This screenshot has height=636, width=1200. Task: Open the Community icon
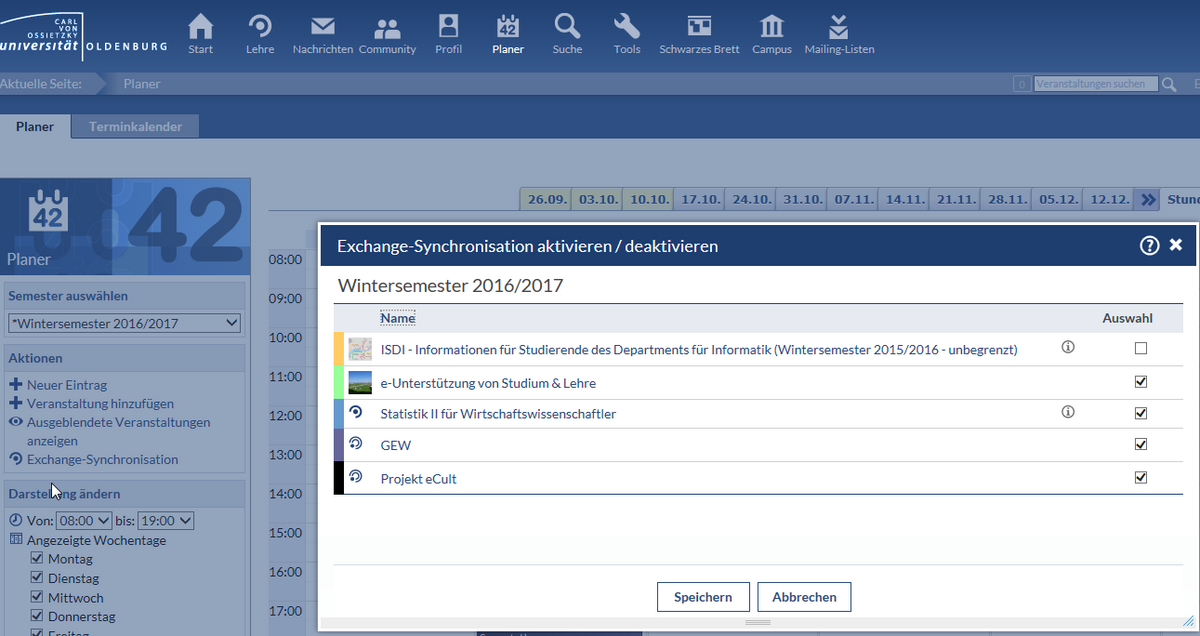(x=387, y=27)
